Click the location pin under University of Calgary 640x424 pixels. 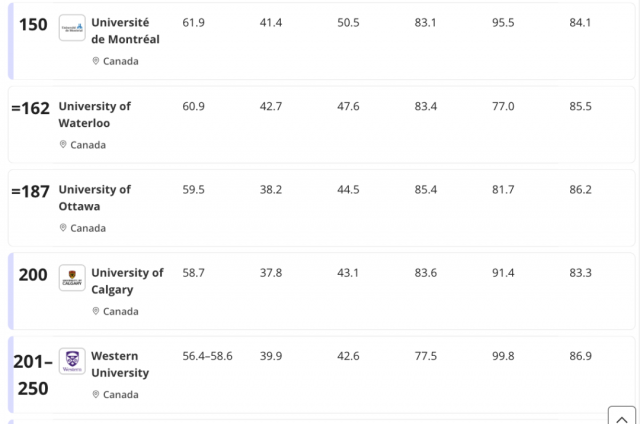click(96, 311)
